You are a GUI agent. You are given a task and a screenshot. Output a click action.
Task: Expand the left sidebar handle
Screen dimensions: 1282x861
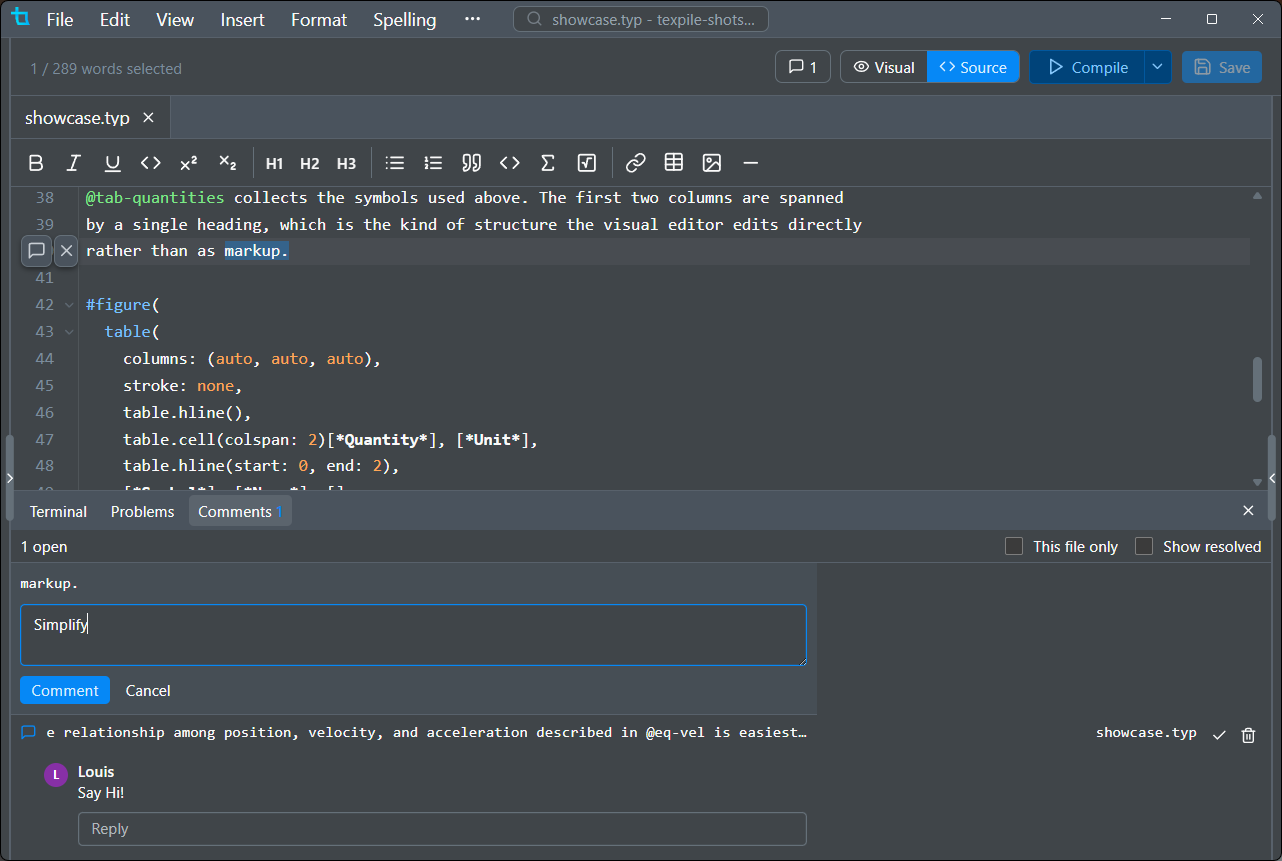coord(9,478)
